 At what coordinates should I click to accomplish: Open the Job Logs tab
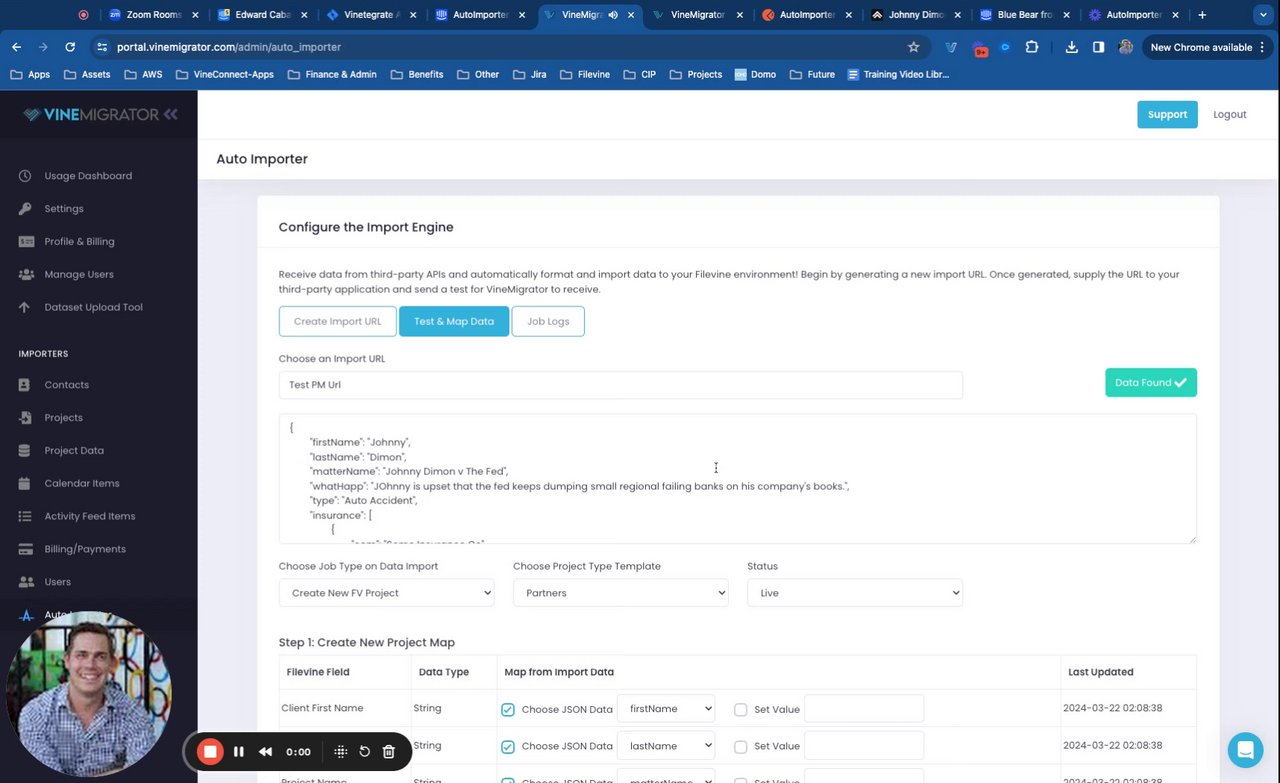coord(548,322)
